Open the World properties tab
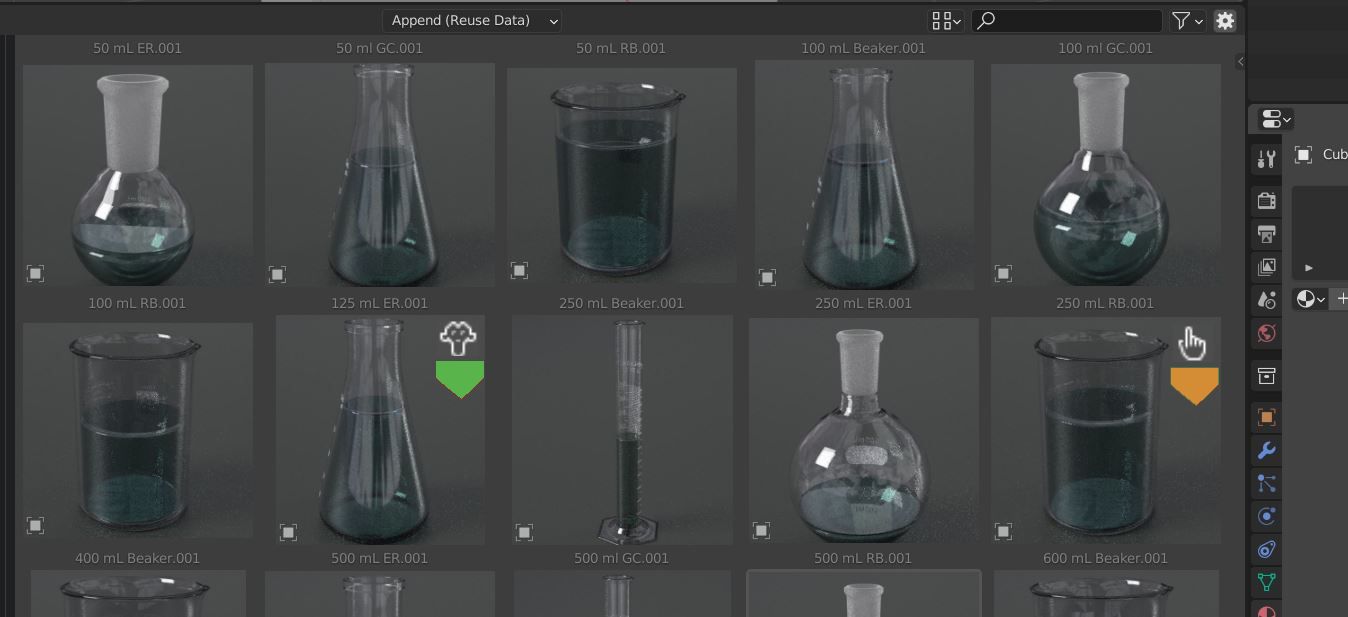 click(1266, 333)
